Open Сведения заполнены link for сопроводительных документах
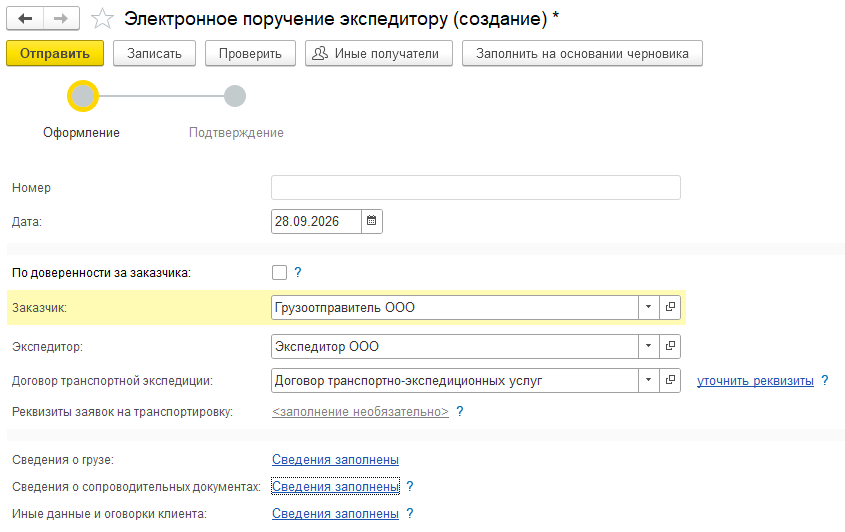The height and width of the screenshot is (532, 845). [x=335, y=487]
